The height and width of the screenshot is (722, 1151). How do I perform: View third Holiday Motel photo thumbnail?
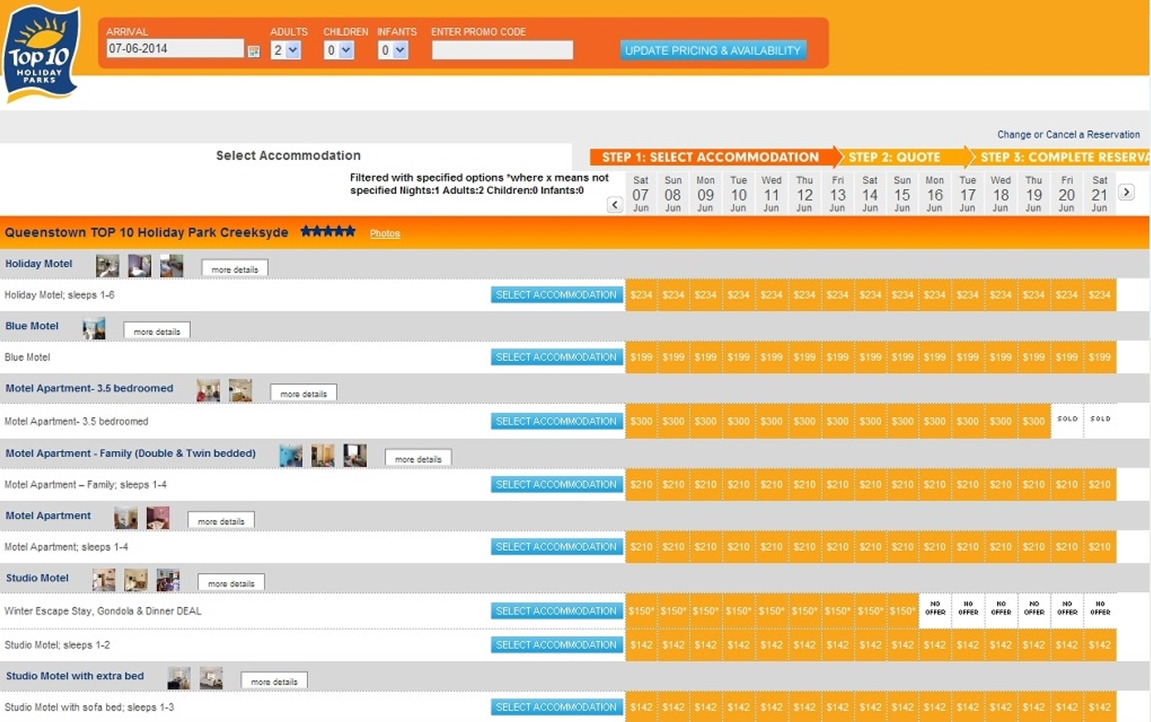[x=171, y=266]
